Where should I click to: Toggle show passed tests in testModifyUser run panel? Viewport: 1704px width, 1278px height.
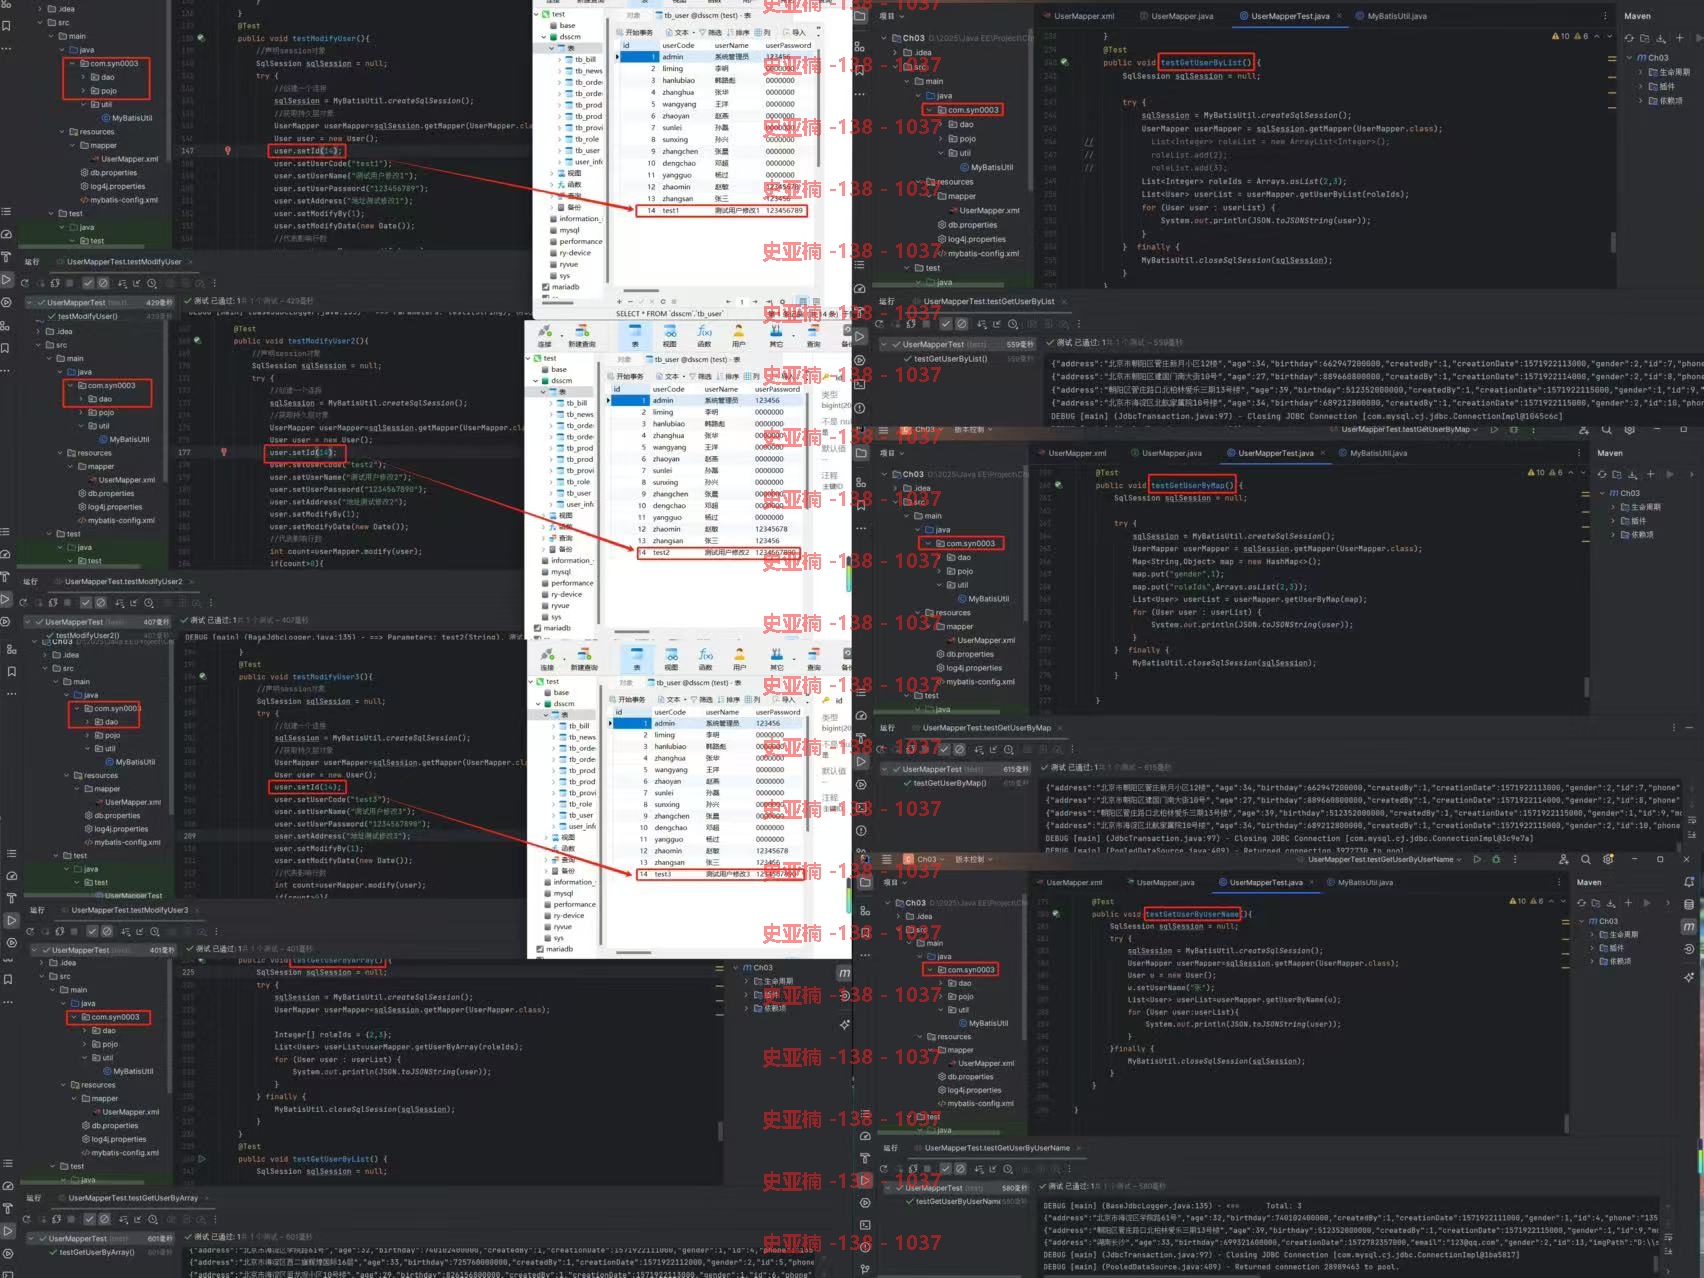click(88, 283)
